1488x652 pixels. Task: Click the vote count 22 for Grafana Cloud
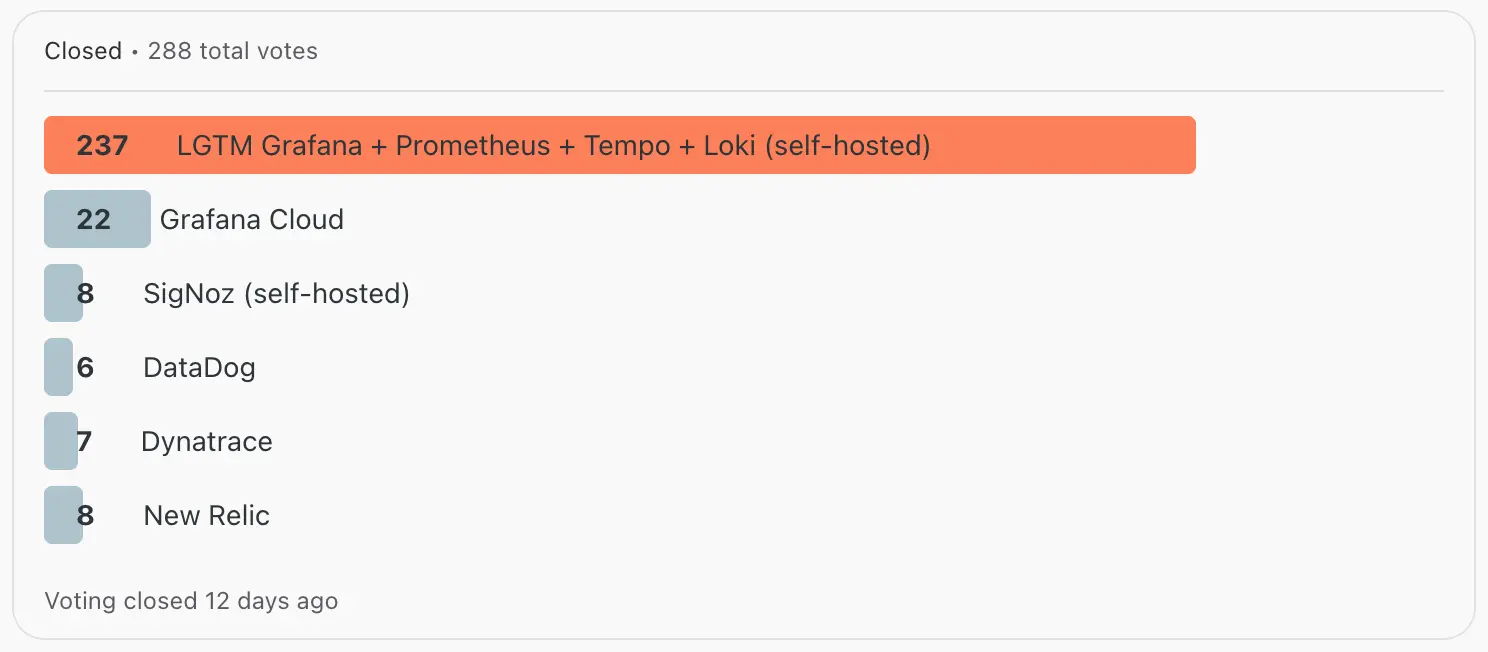tap(92, 219)
